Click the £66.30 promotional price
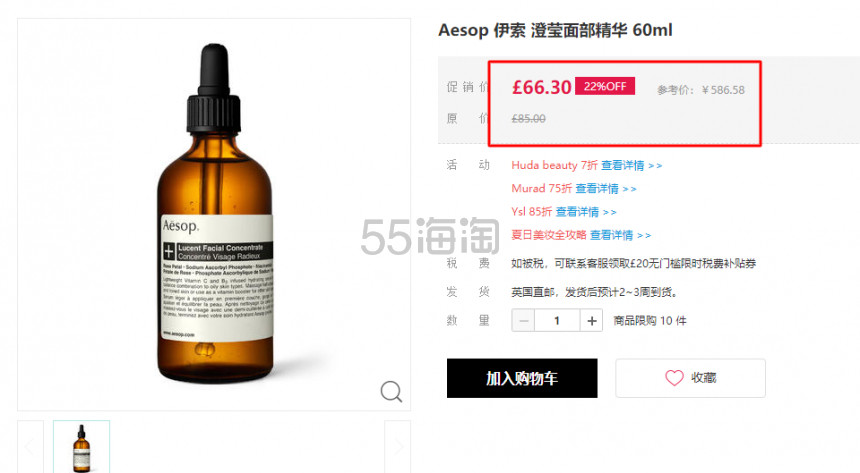The image size is (860, 473). 541,87
